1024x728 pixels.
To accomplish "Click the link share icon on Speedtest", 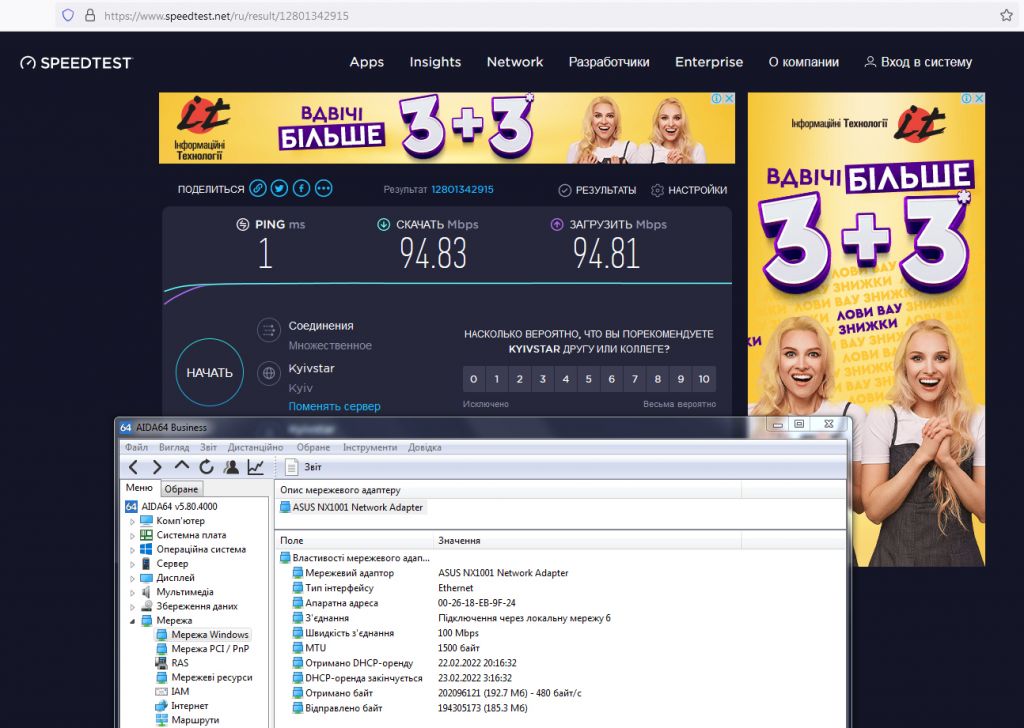I will (x=258, y=189).
